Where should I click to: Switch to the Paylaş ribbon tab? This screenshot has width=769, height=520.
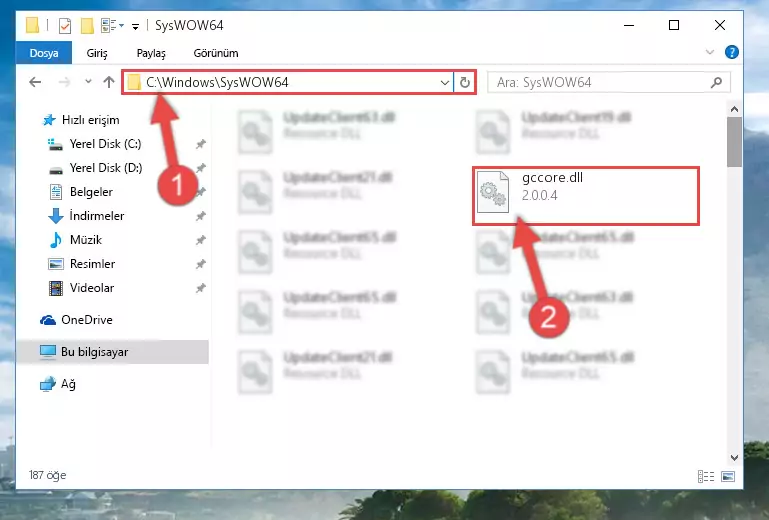coord(151,53)
